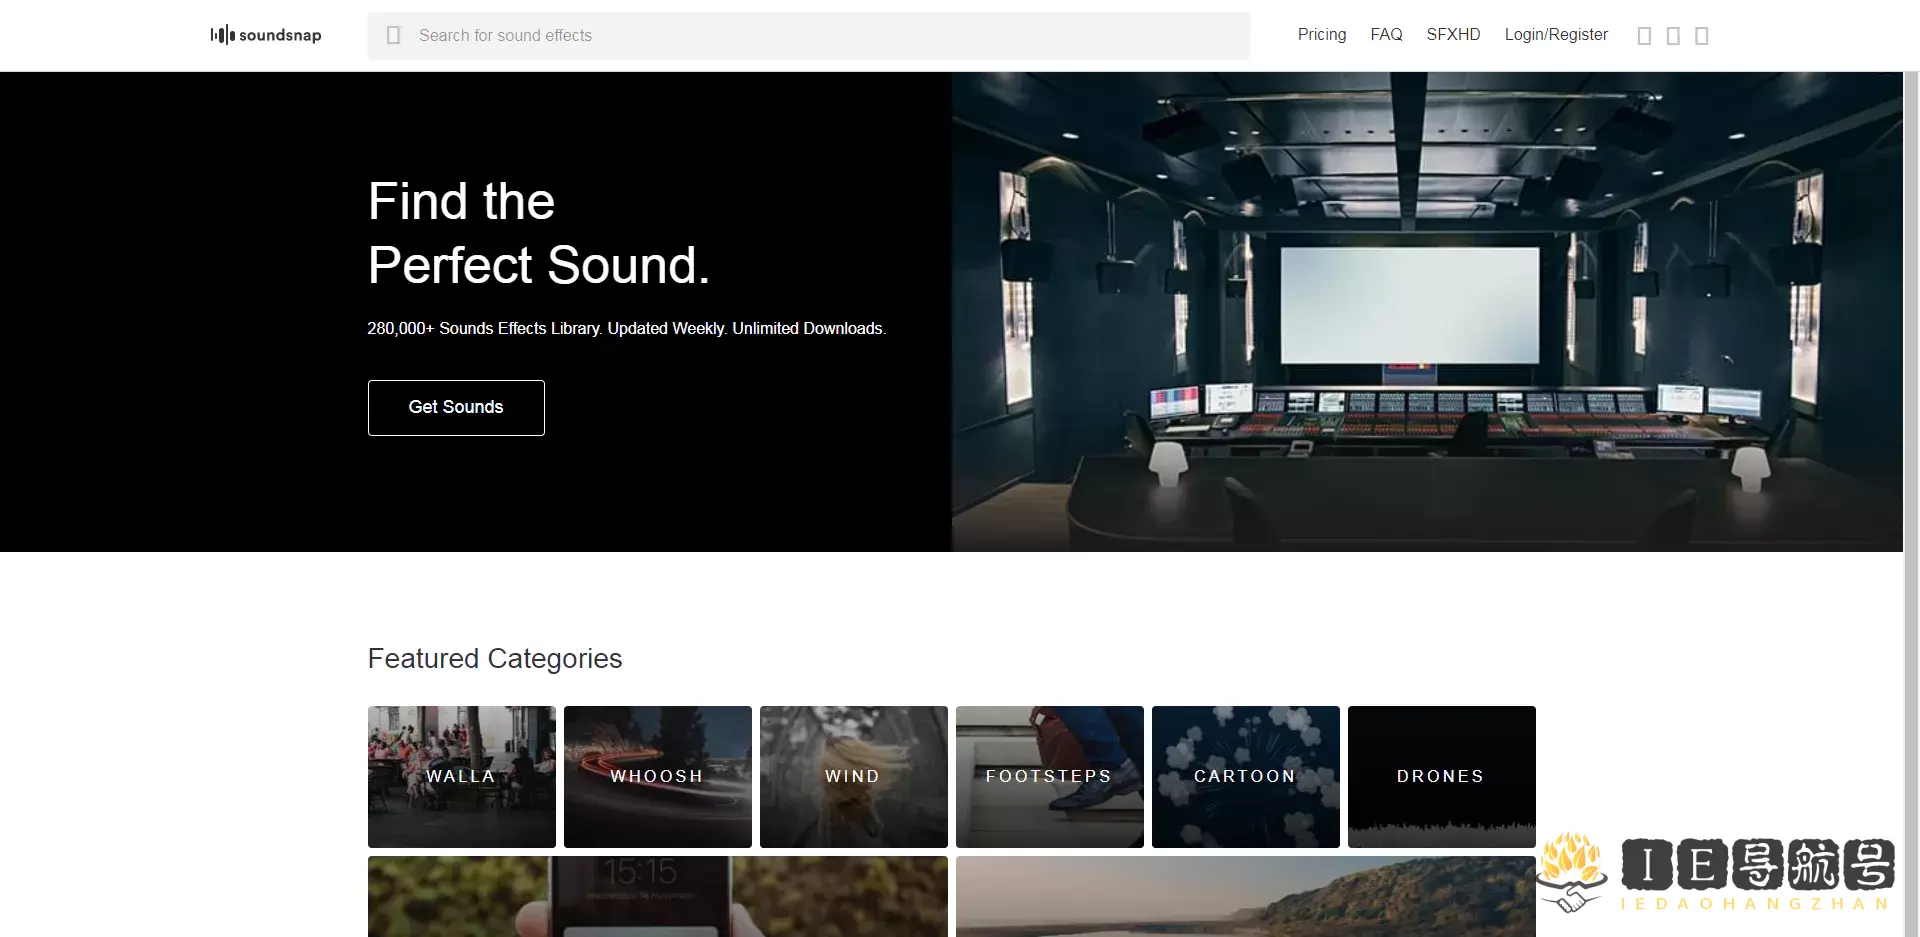Viewport: 1920px width, 937px height.
Task: Click the coastal landscape thumbnail at bottom
Action: [1245, 896]
